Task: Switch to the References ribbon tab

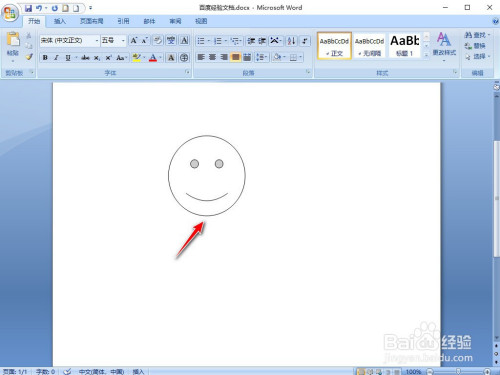Action: 123,21
